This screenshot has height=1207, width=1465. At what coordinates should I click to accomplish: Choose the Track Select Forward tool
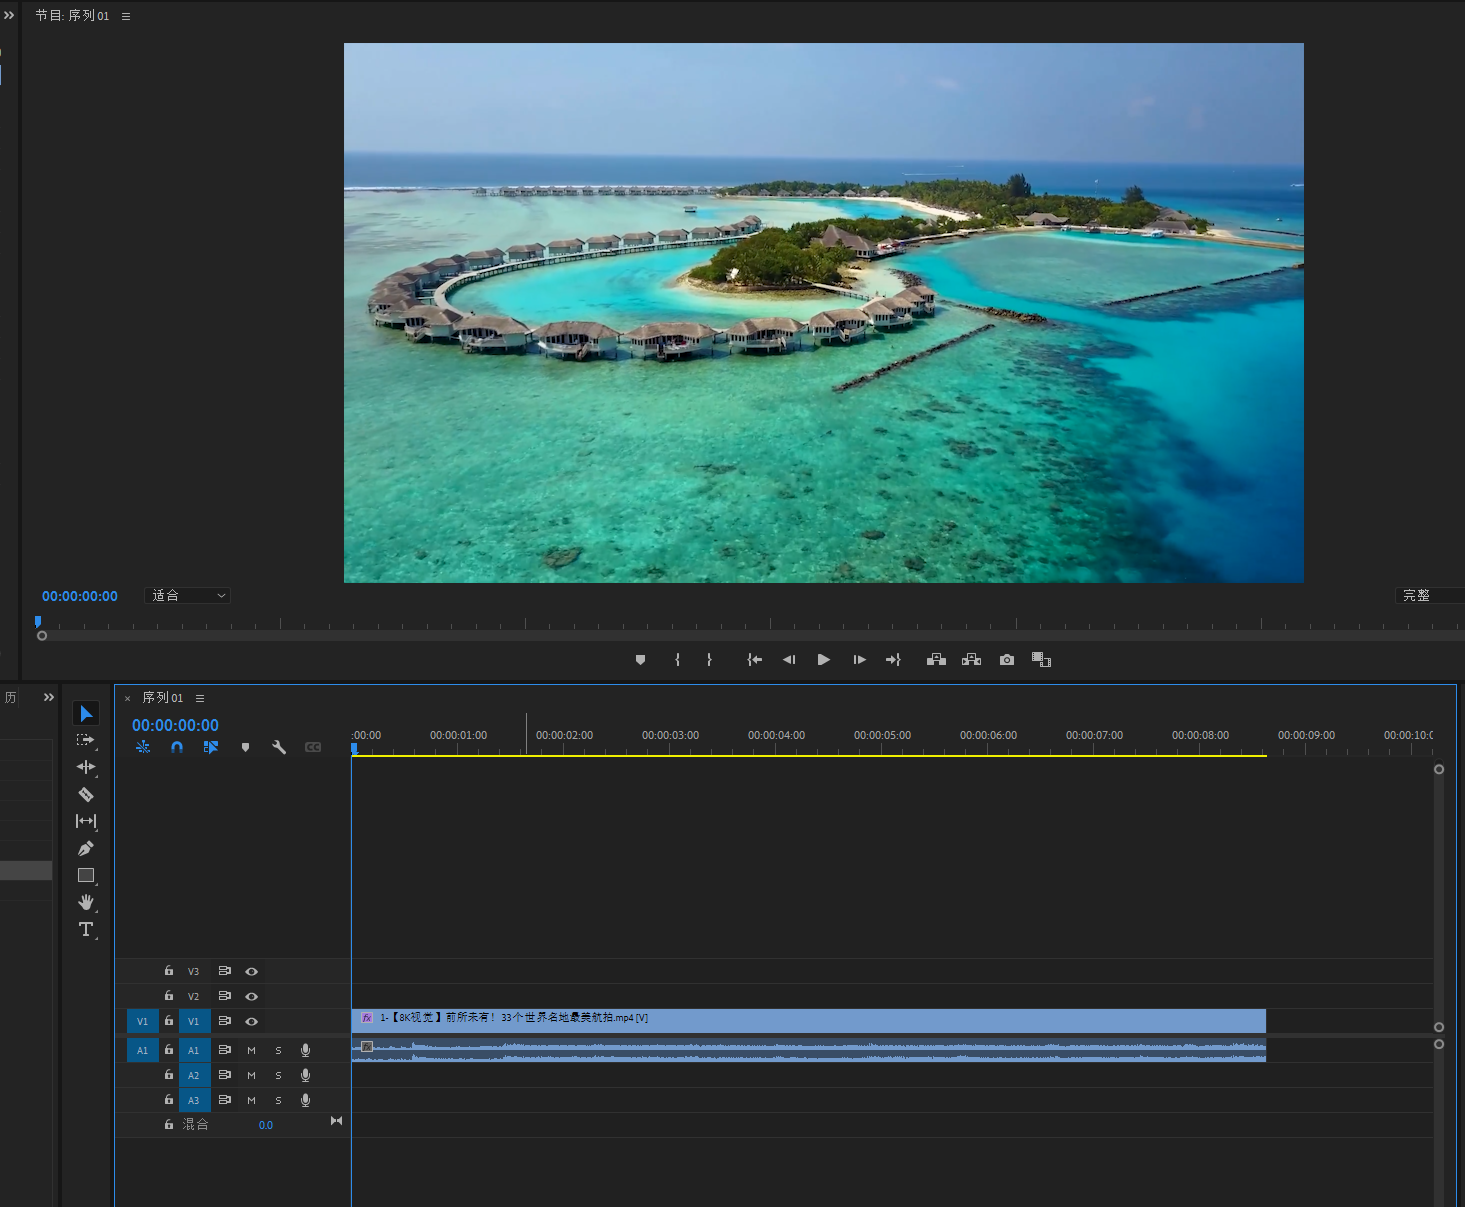click(86, 740)
